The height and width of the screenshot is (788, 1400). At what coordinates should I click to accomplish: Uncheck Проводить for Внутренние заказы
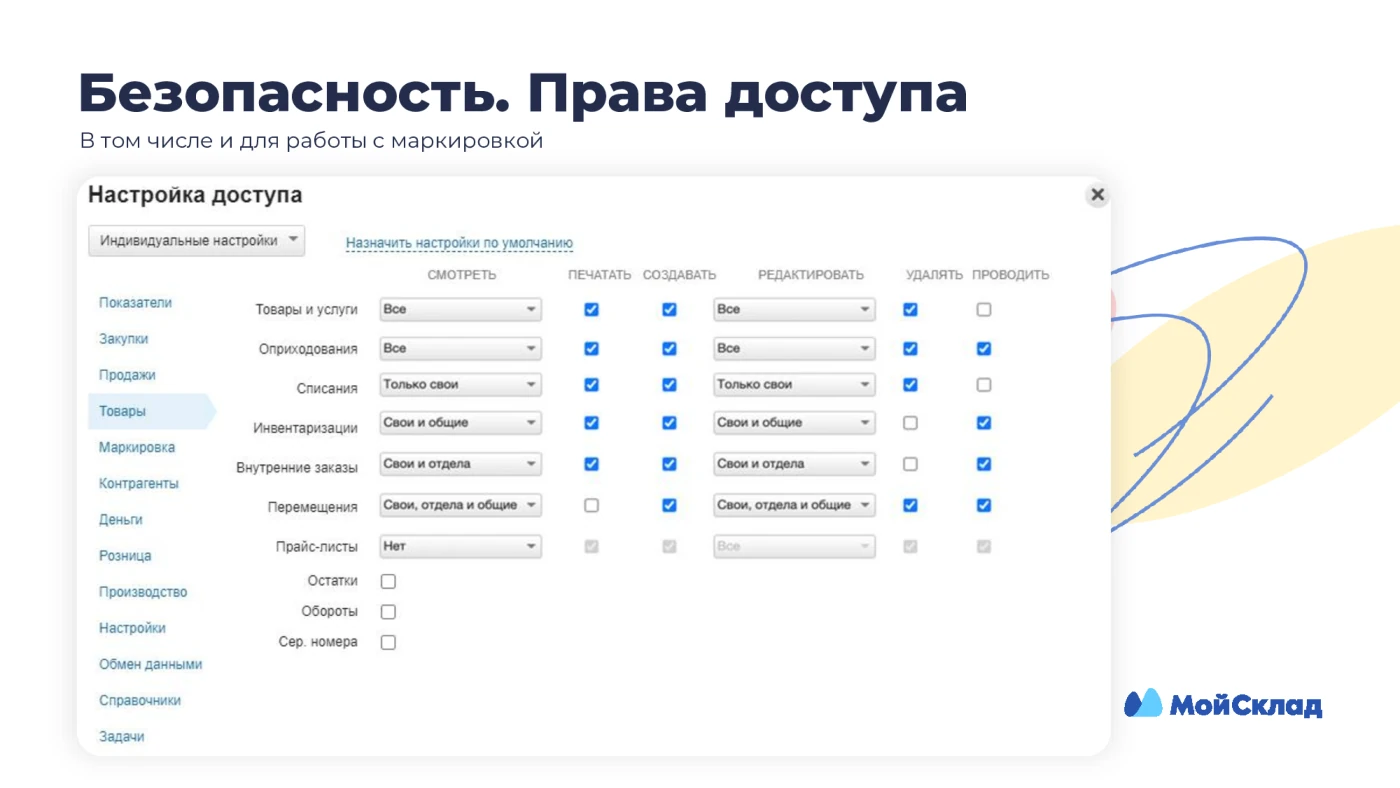click(x=984, y=464)
